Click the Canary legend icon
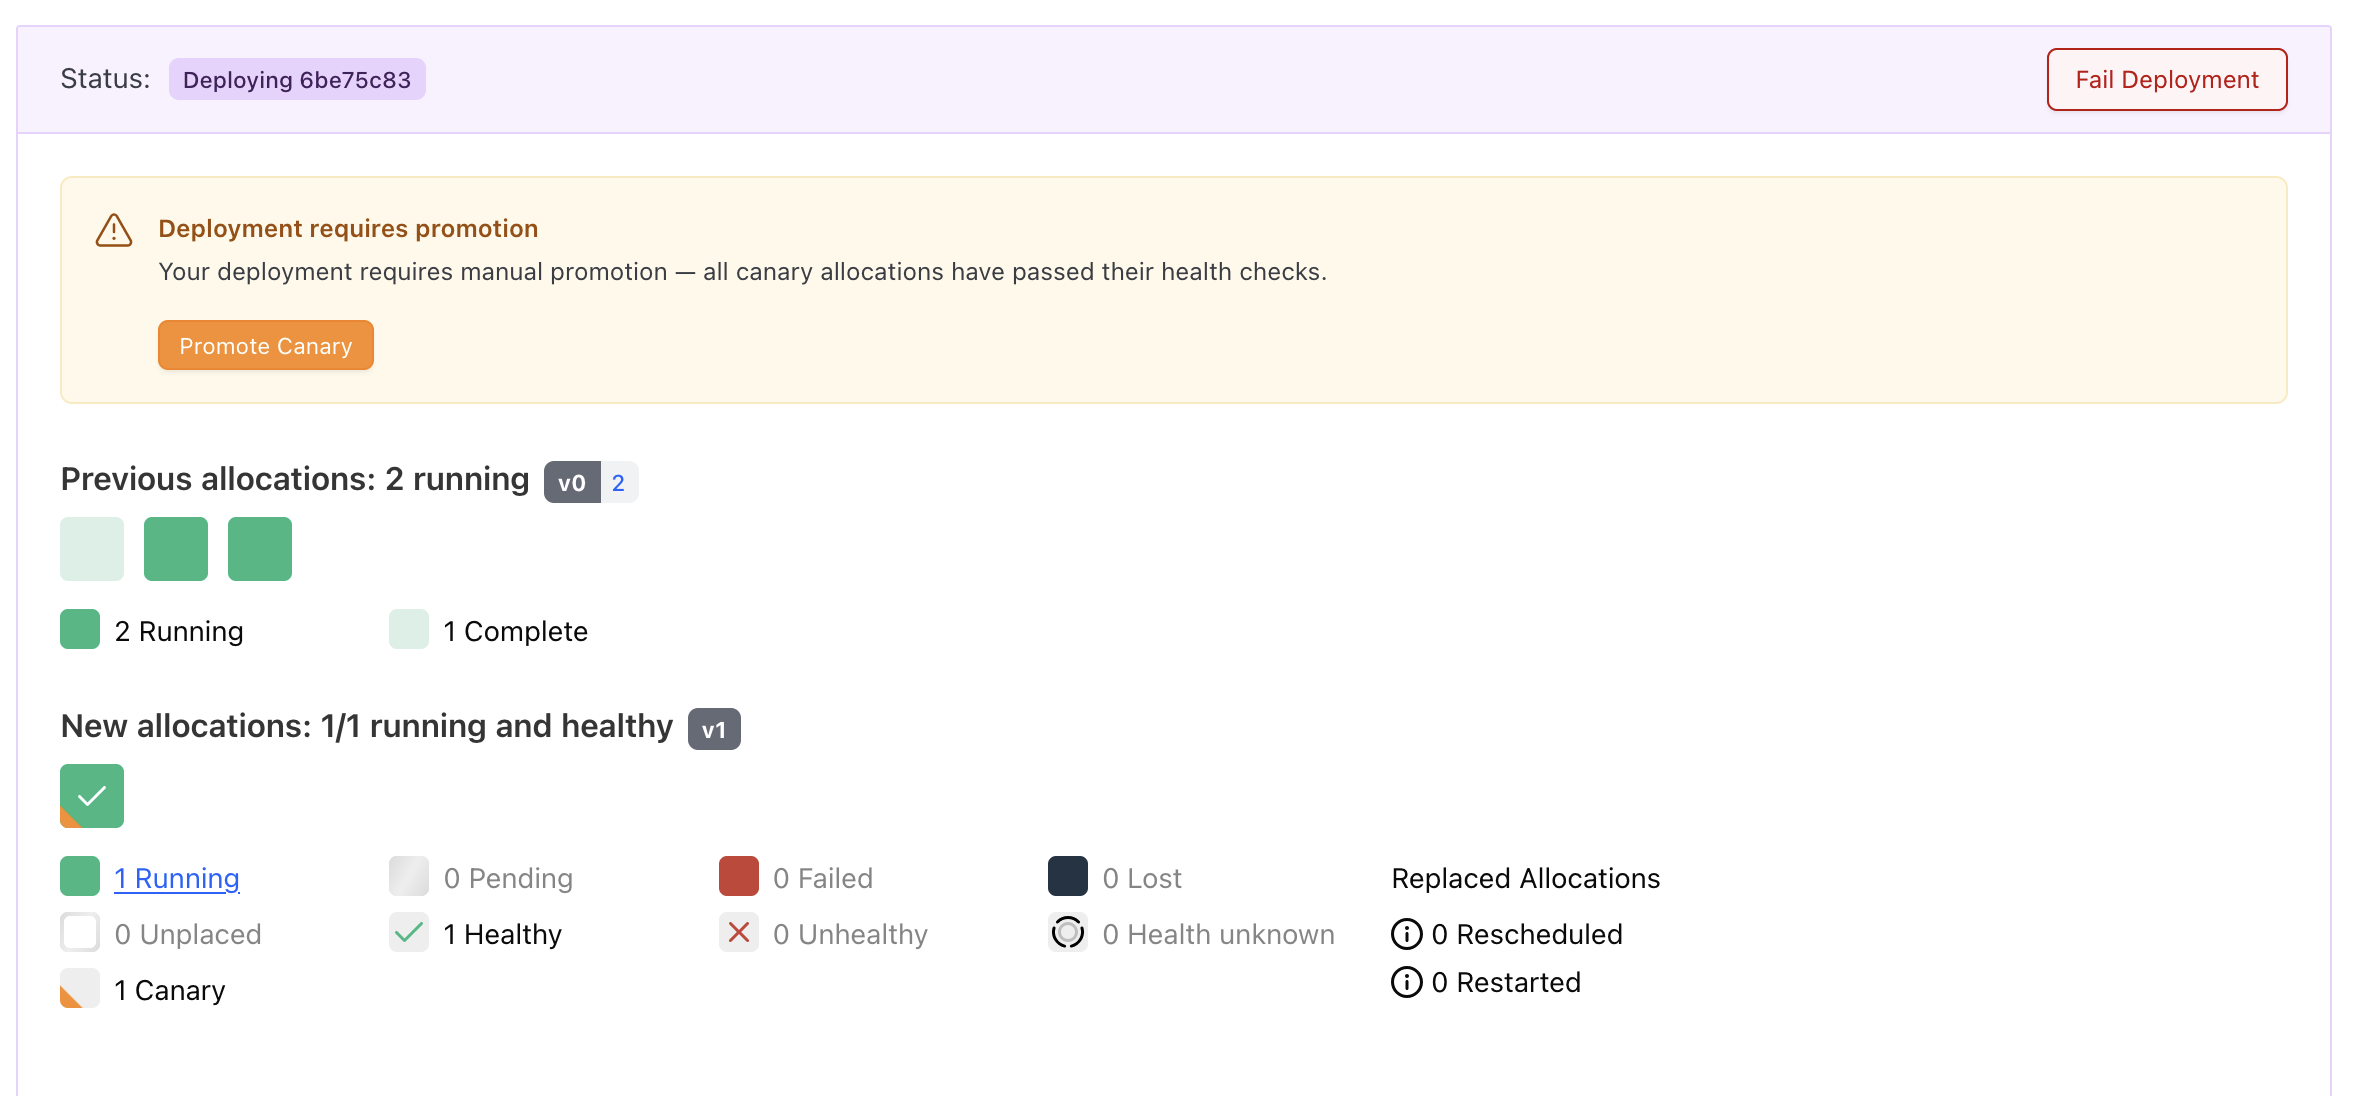The width and height of the screenshot is (2360, 1096). [x=80, y=989]
